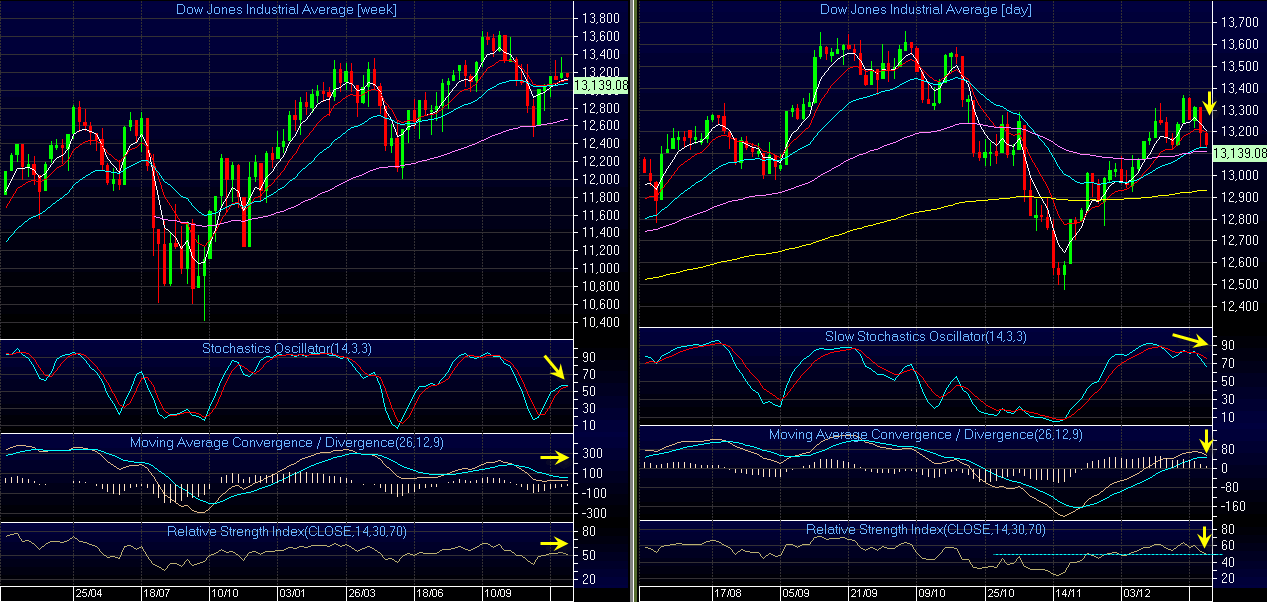Screen dimensions: 1267x602
Task: Select the 14/11 date label
Action: tap(1071, 592)
